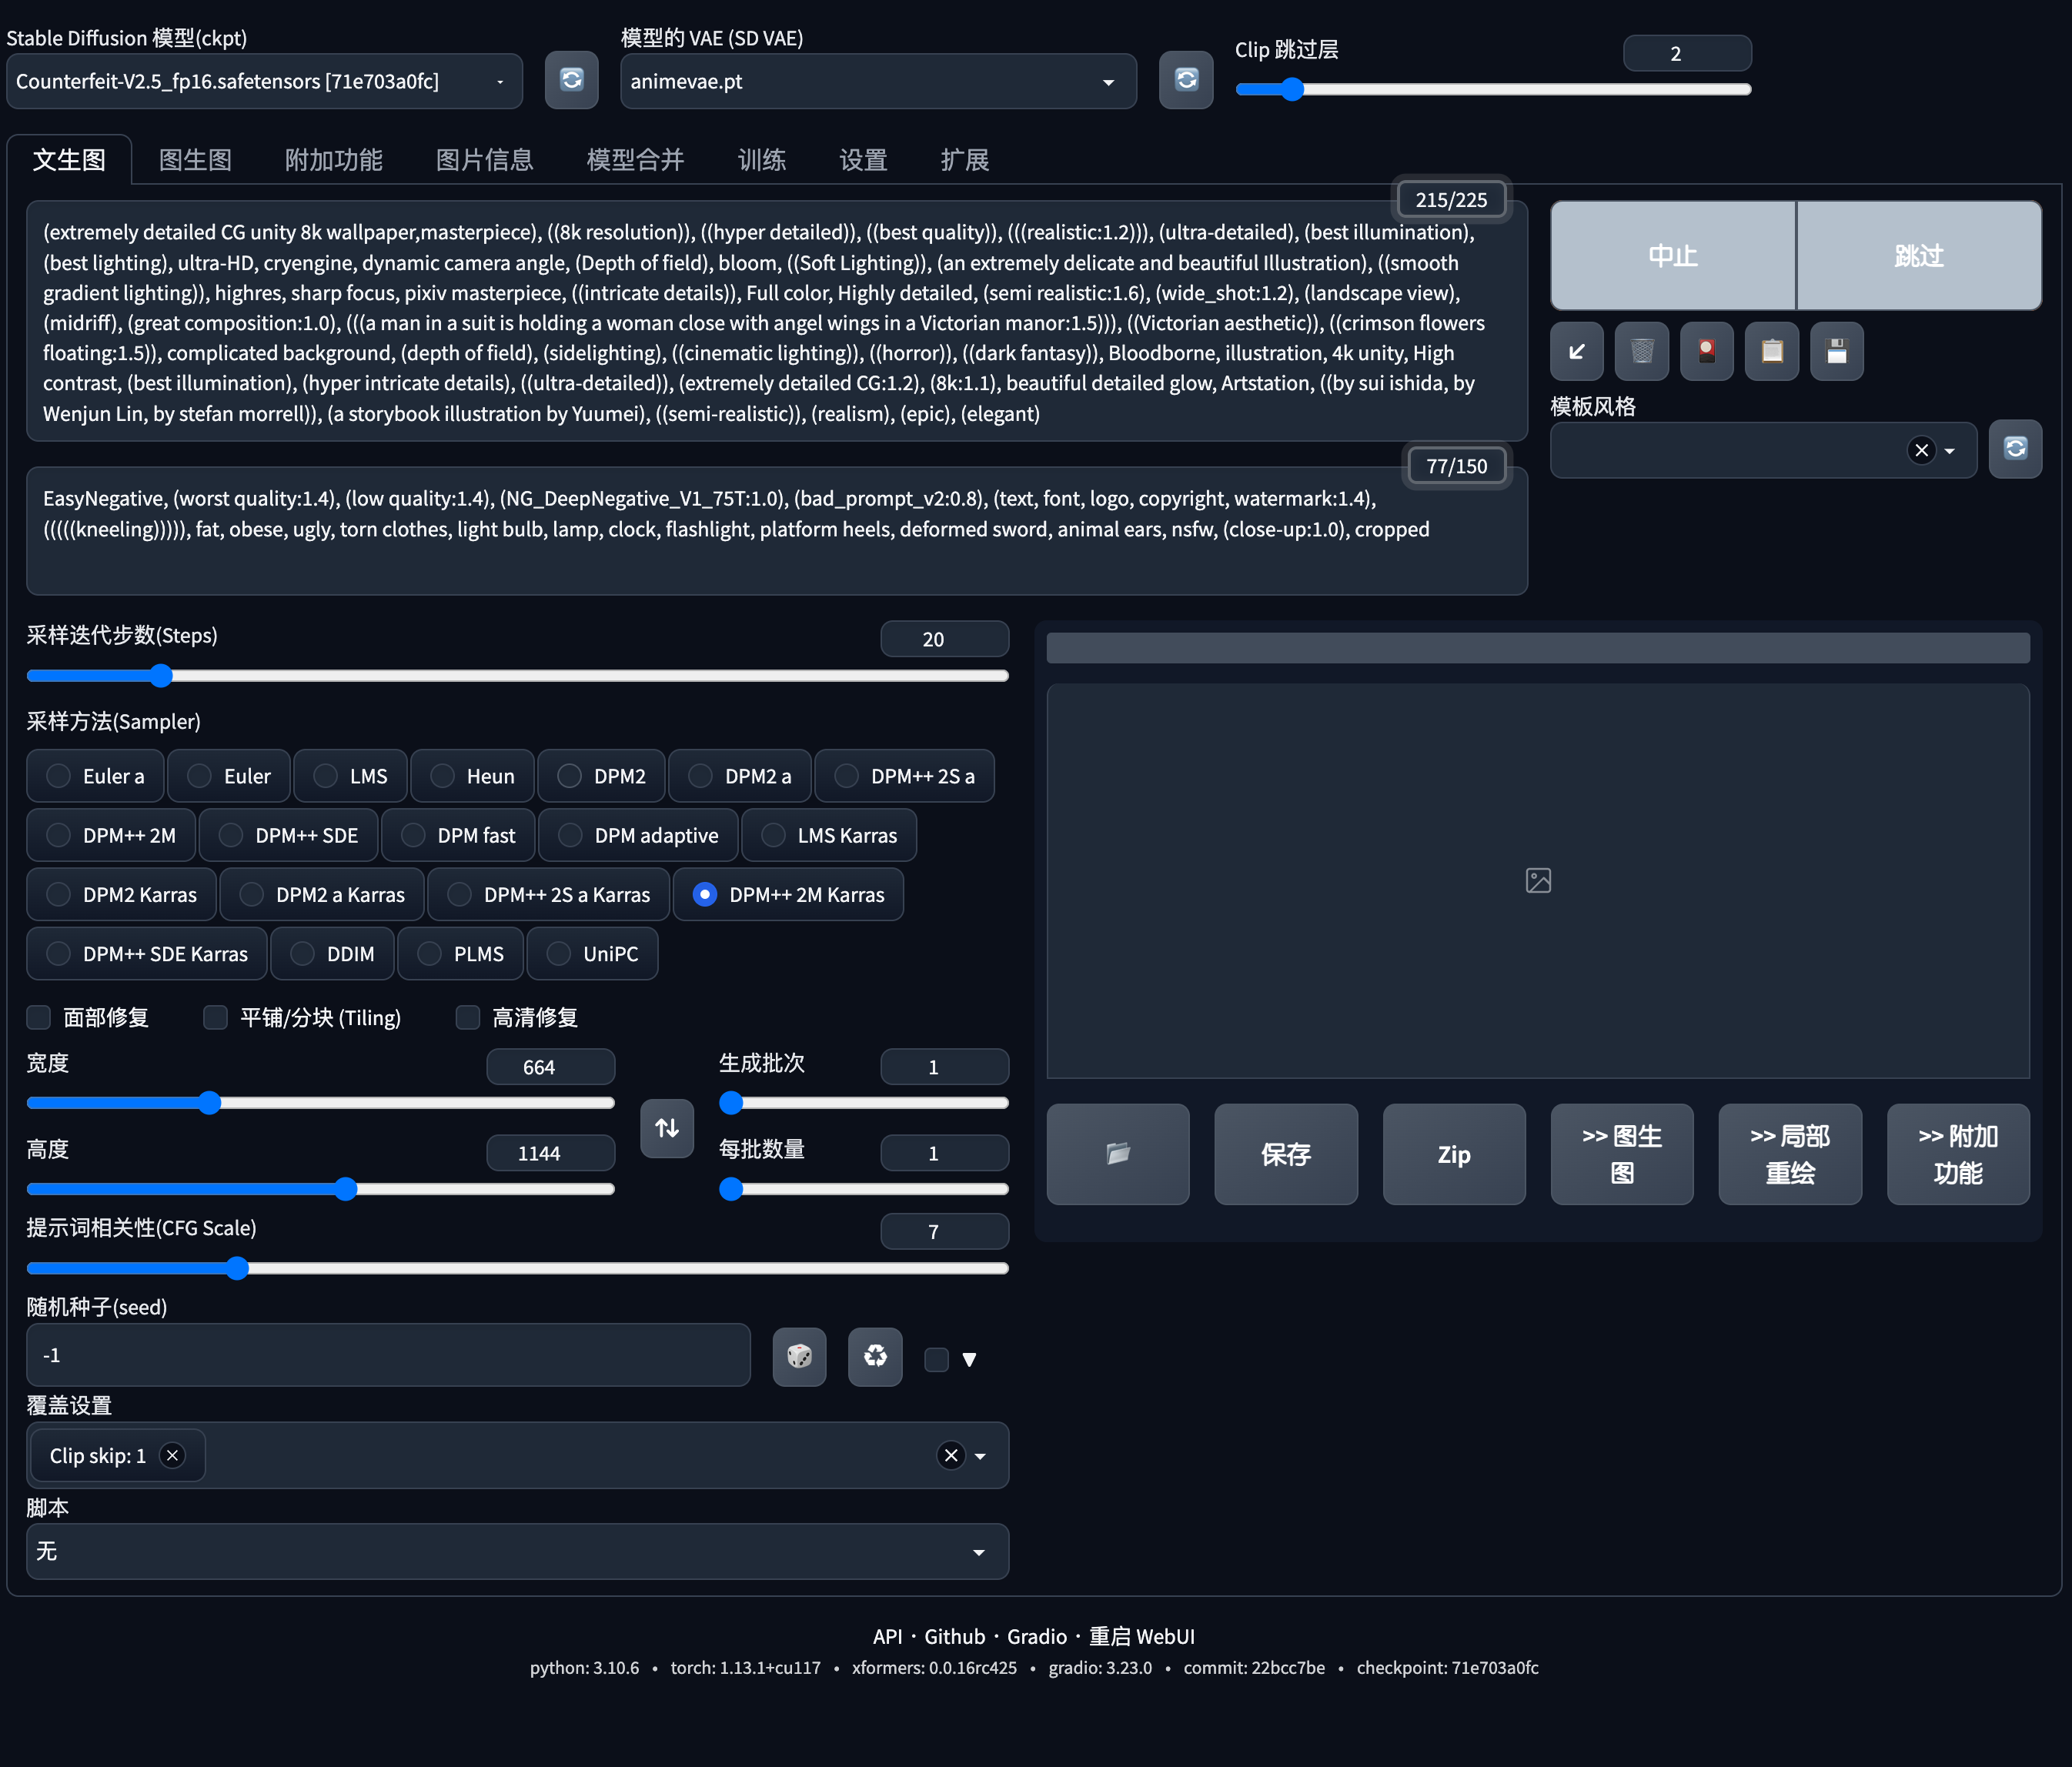The image size is (2072, 1767).
Task: Click the Zip button
Action: (x=1454, y=1154)
